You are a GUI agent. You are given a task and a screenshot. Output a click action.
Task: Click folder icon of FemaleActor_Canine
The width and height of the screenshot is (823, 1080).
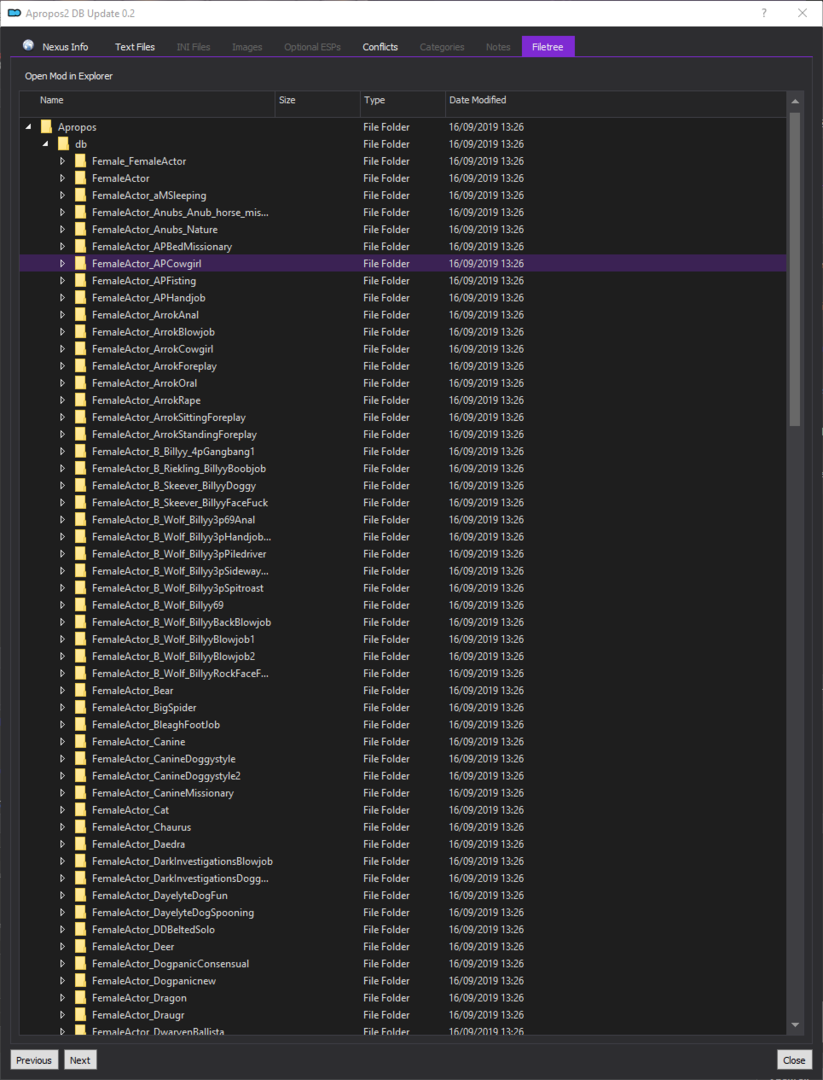pyautogui.click(x=80, y=741)
